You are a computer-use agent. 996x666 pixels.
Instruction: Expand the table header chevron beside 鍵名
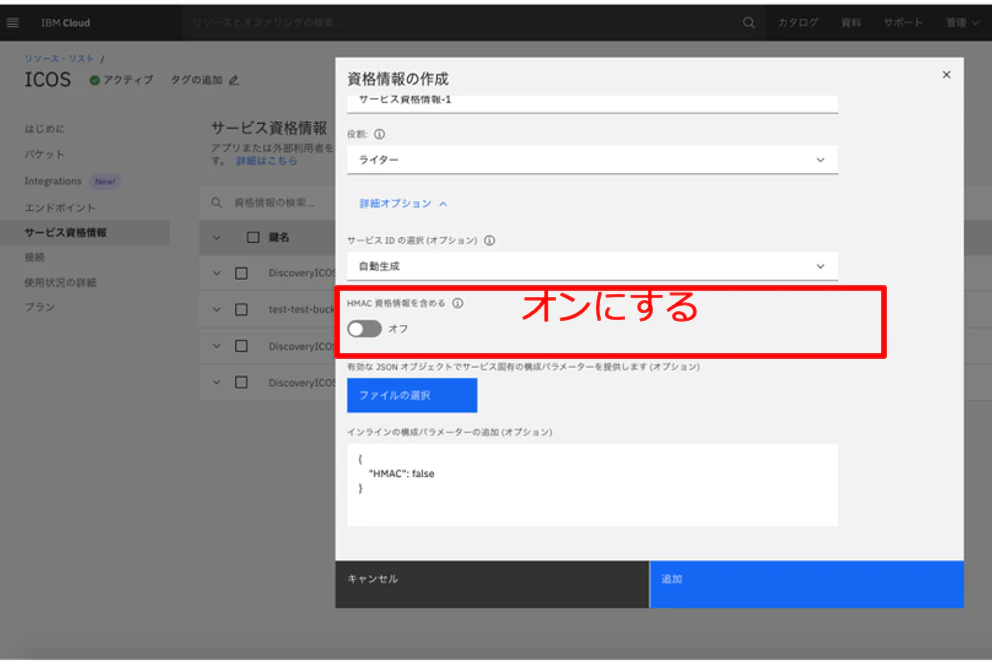tap(217, 238)
